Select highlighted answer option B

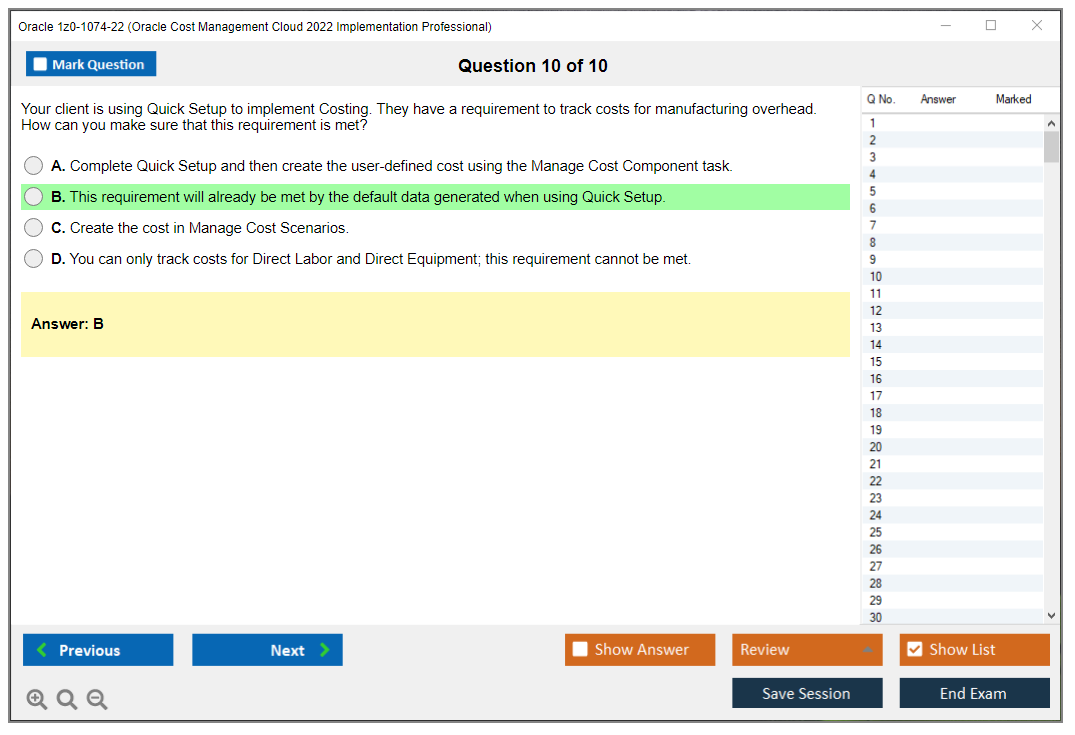(x=33, y=197)
